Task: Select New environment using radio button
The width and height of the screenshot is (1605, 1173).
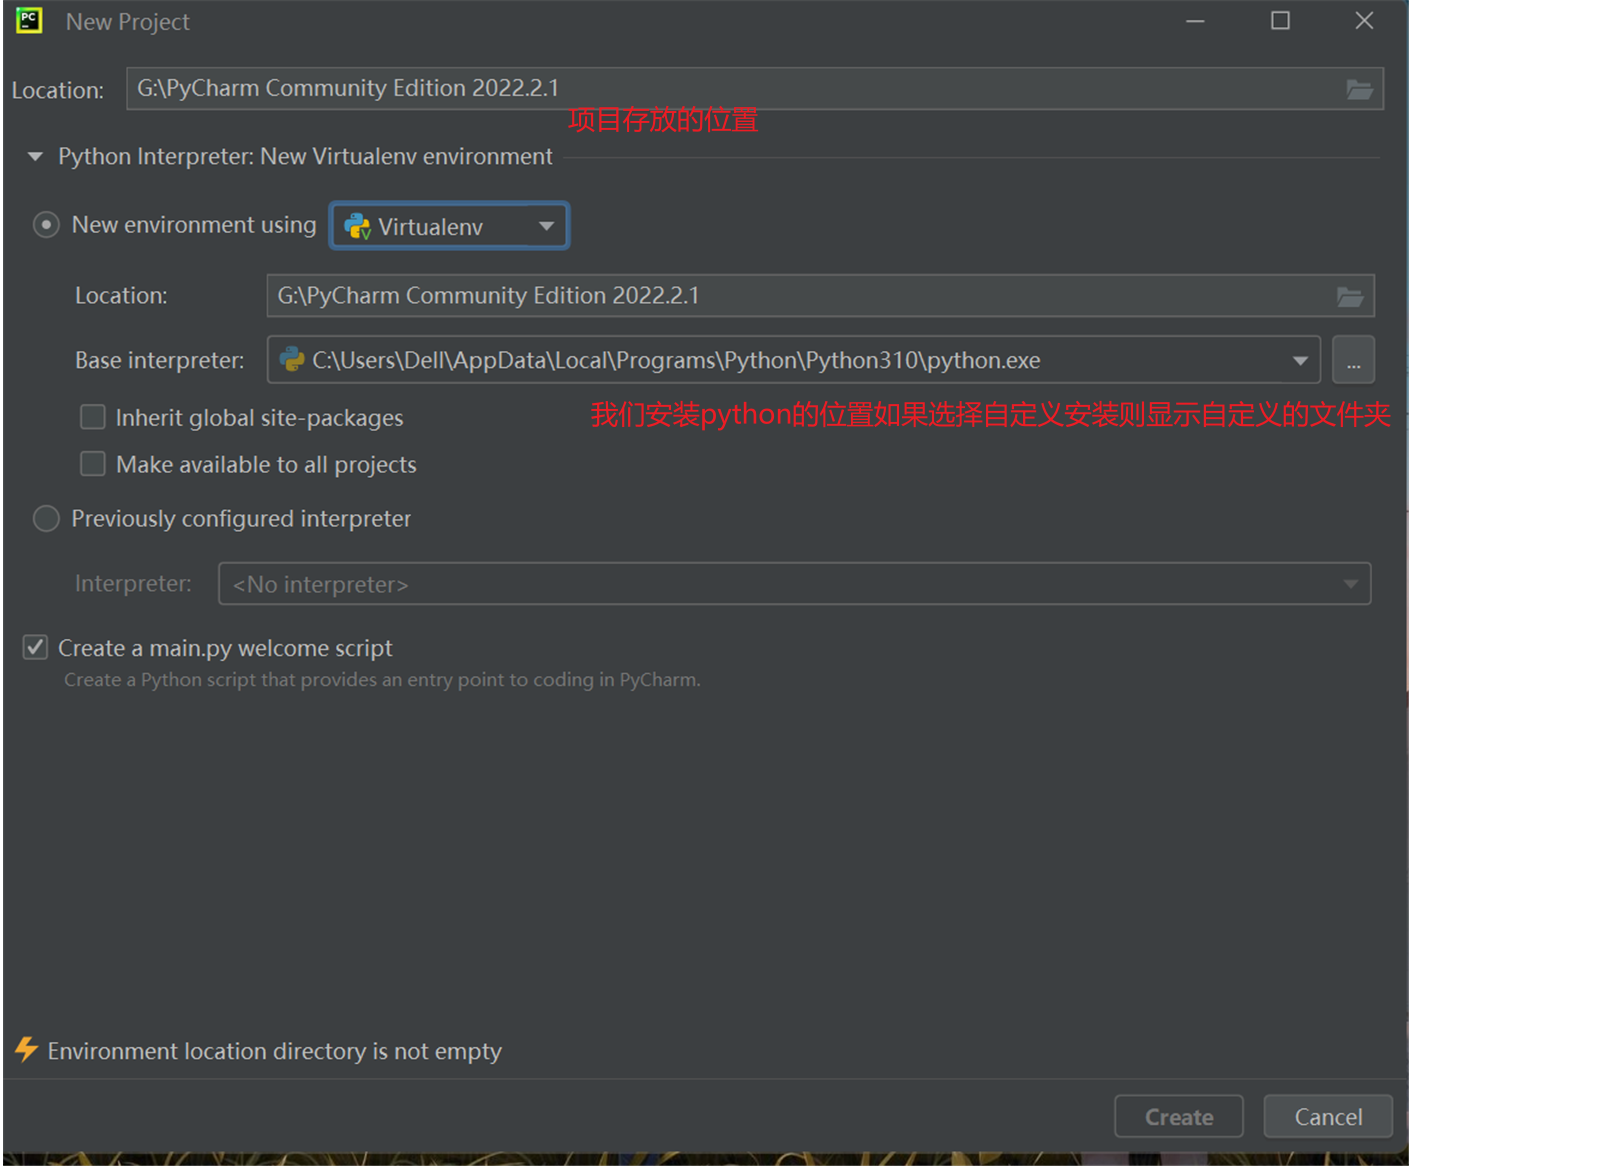Action: 46,225
